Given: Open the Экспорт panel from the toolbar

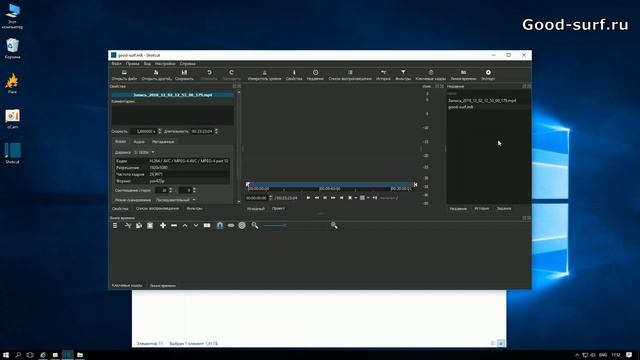Looking at the screenshot, I should pos(488,75).
